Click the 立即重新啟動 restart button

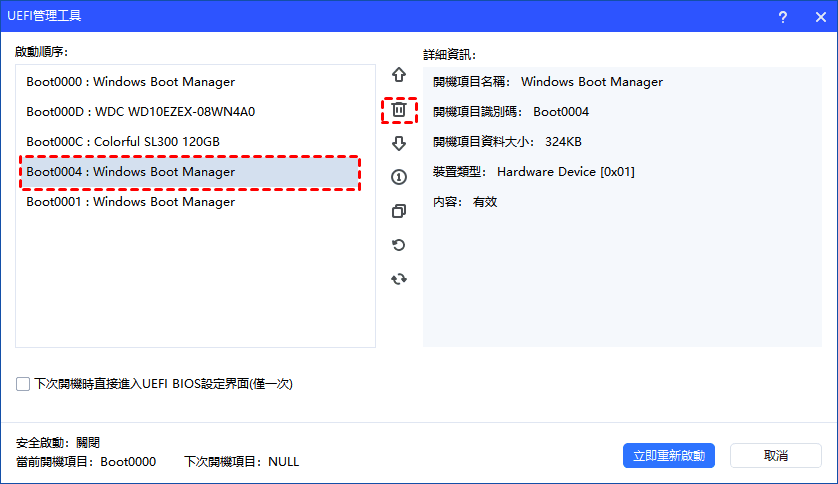(669, 456)
